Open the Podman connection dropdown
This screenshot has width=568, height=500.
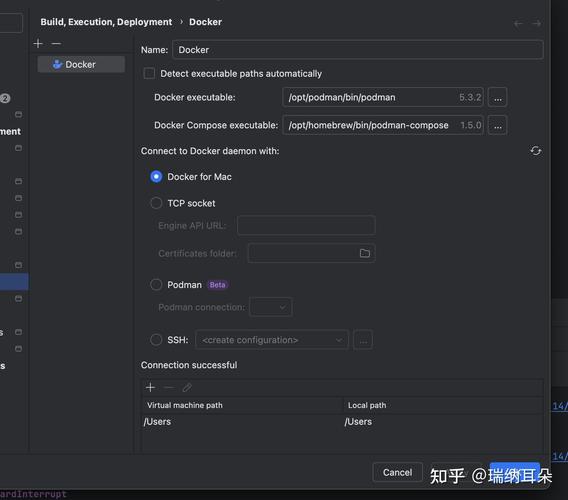[x=271, y=307]
